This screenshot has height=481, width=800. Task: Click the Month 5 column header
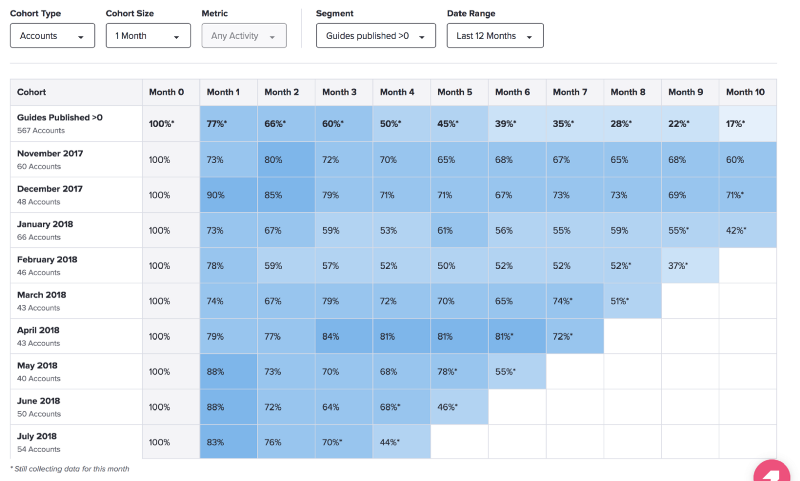pyautogui.click(x=459, y=92)
